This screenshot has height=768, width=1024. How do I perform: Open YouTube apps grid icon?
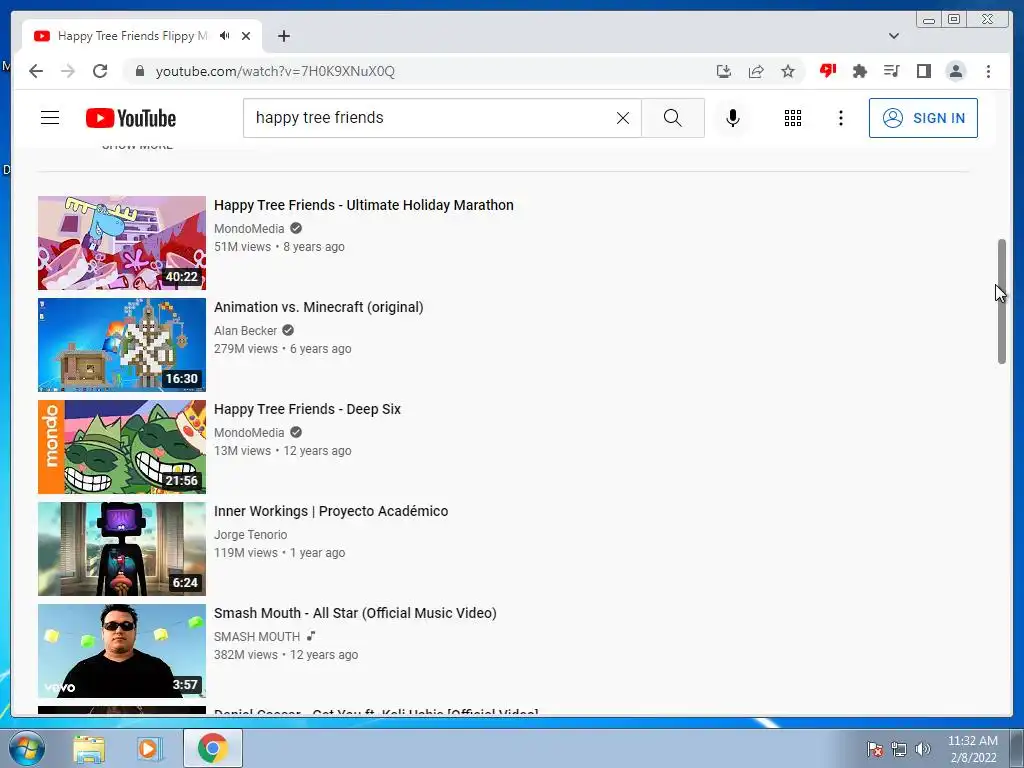793,118
